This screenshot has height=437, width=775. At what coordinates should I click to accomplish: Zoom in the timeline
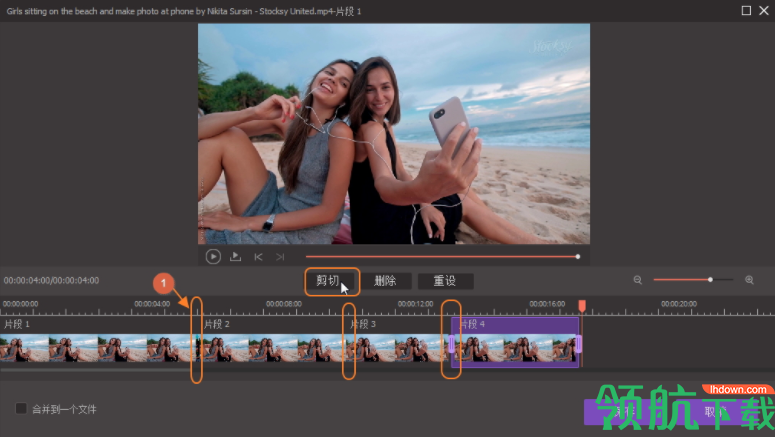749,280
